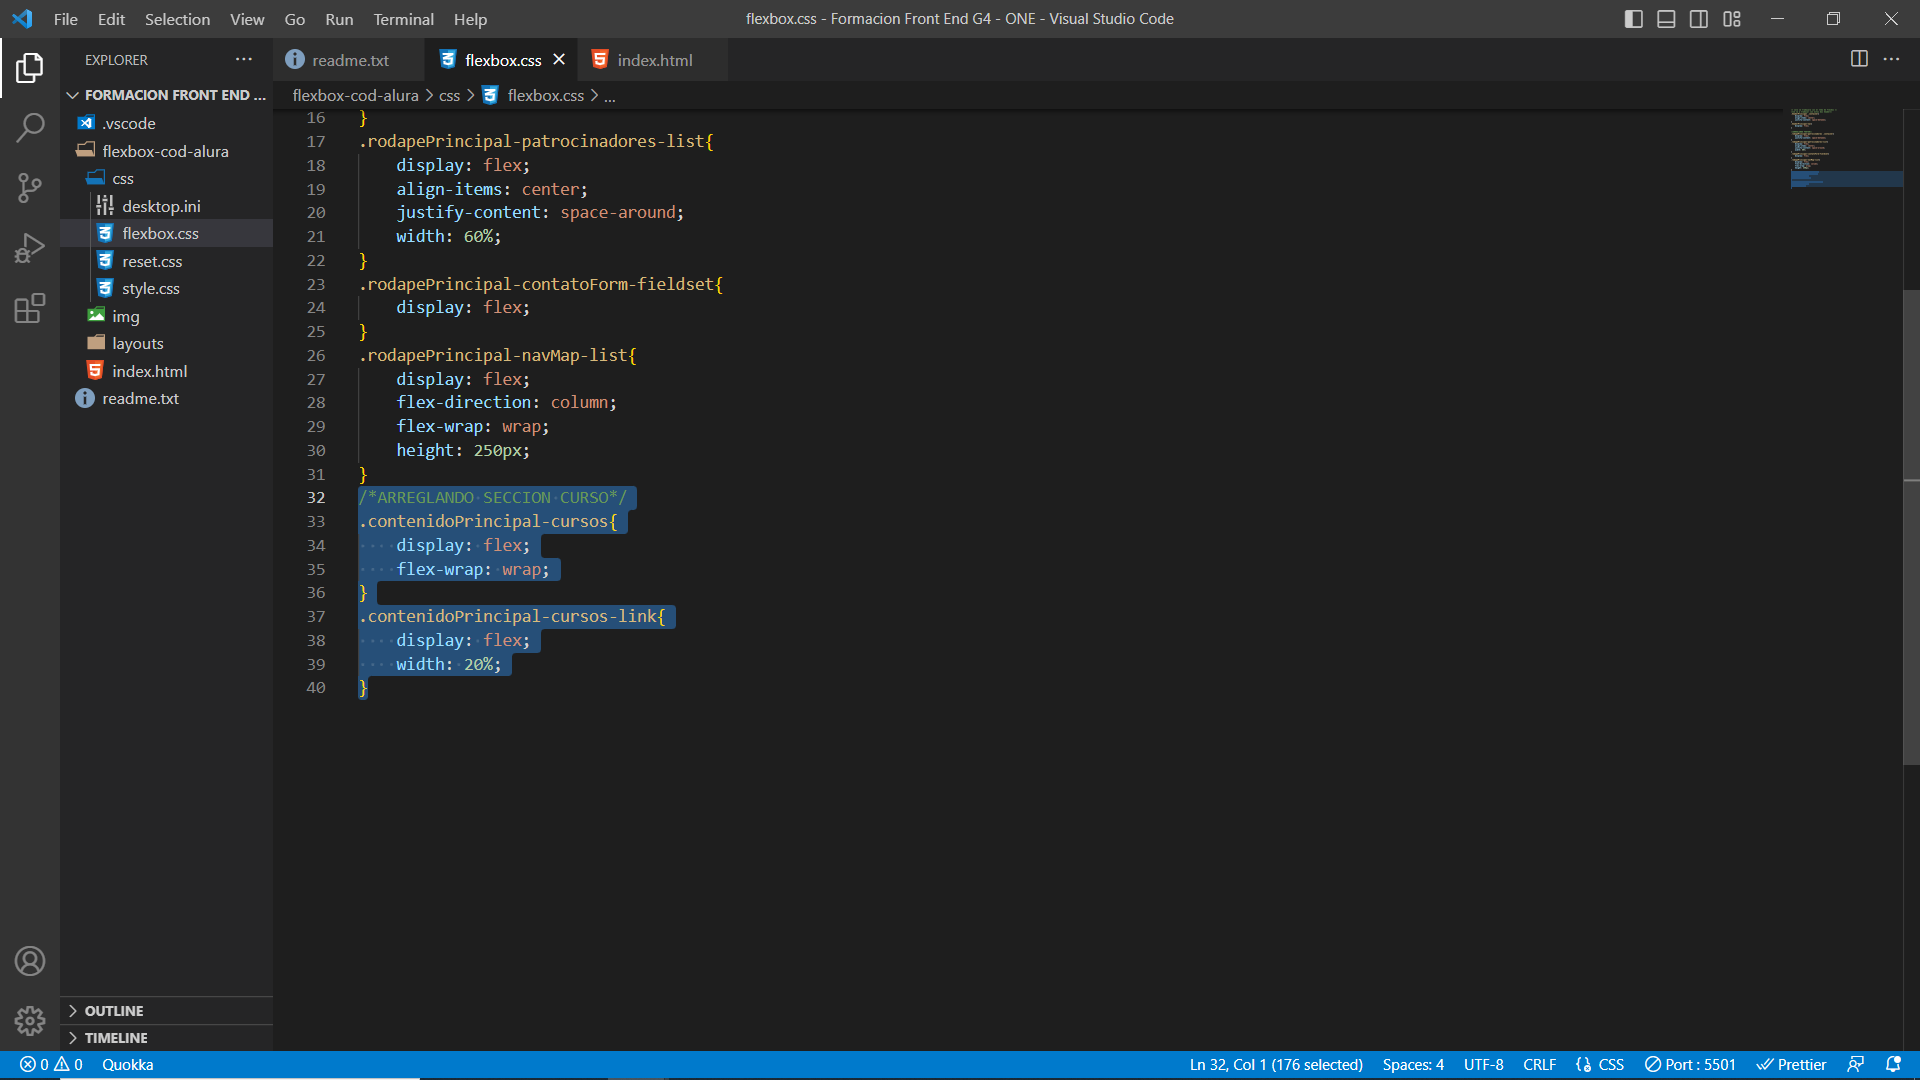Click the breadcrumb ellipsis symbol segment
The width and height of the screenshot is (1920, 1080).
(x=610, y=96)
